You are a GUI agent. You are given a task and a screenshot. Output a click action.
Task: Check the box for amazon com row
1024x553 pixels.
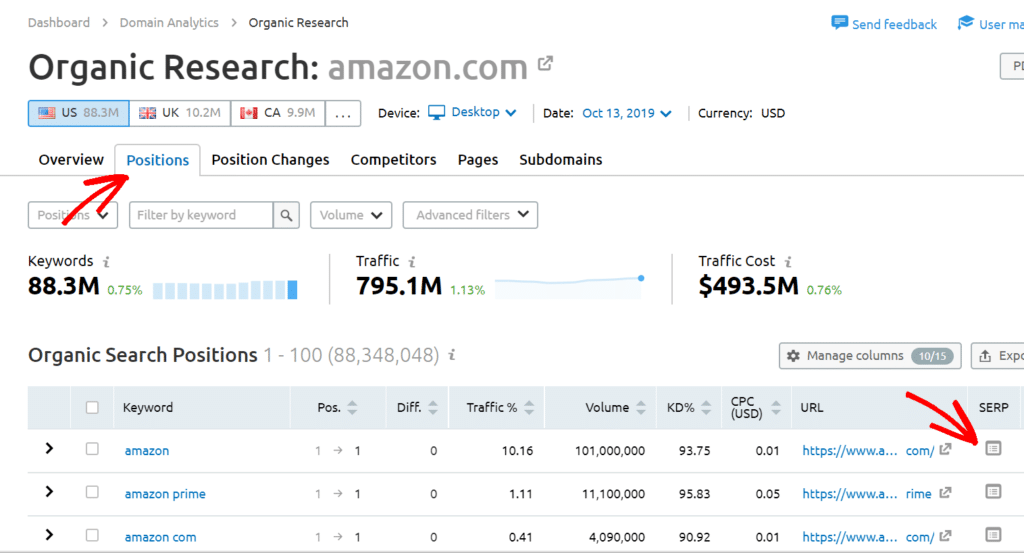pos(92,535)
